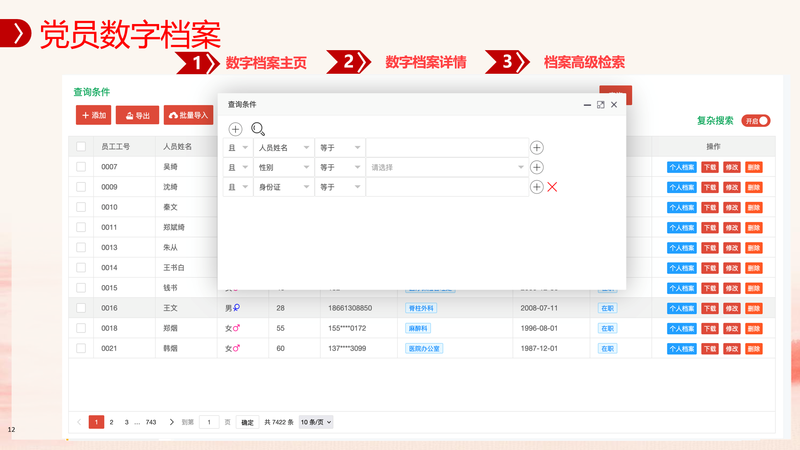Open the 请选择 value dropdown
Viewport: 800px width, 450px height.
447,167
